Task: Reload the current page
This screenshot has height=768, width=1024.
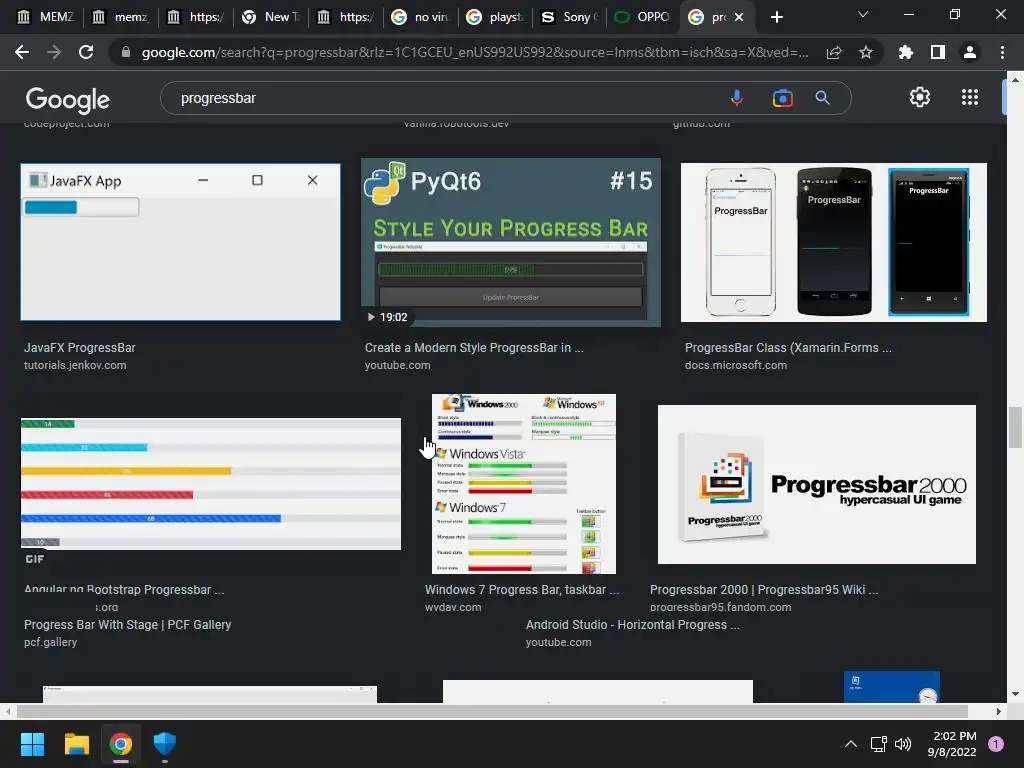Action: click(x=86, y=52)
